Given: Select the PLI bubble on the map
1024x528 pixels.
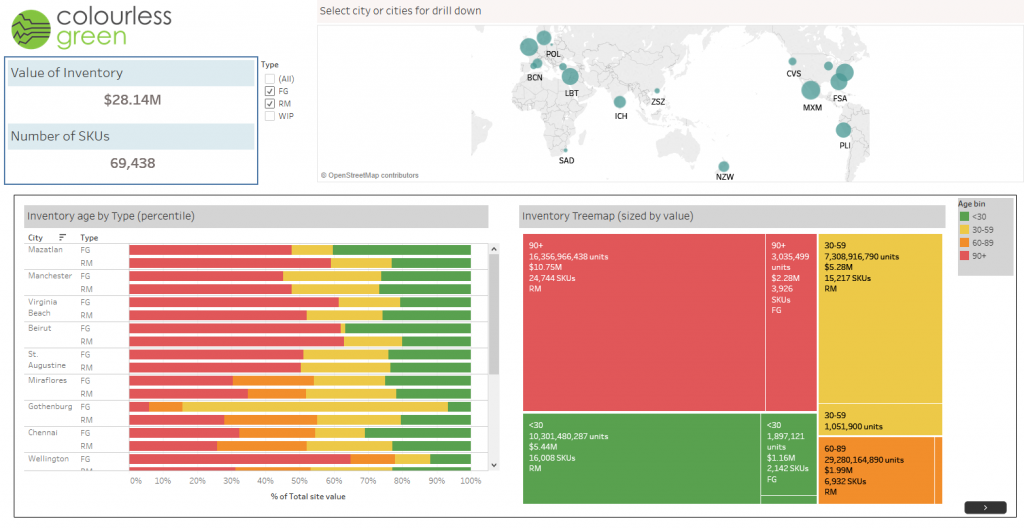Looking at the screenshot, I should tap(844, 130).
